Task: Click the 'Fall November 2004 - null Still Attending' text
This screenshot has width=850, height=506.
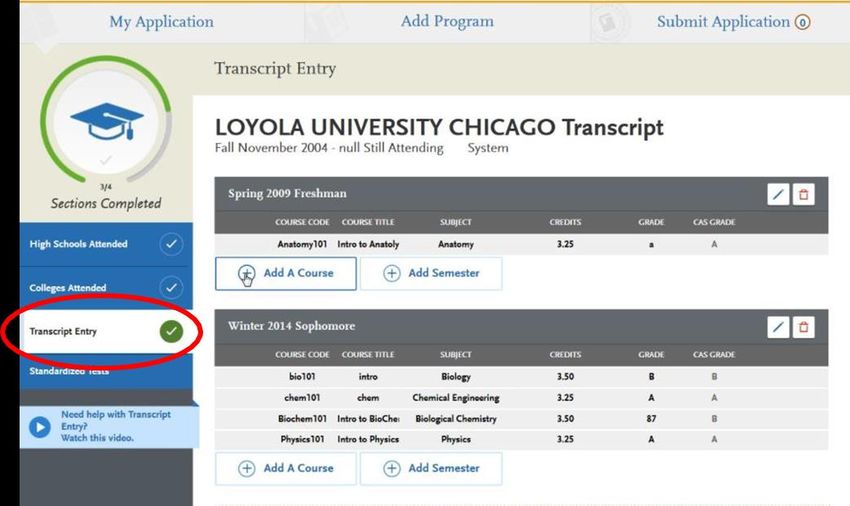Action: tap(329, 148)
